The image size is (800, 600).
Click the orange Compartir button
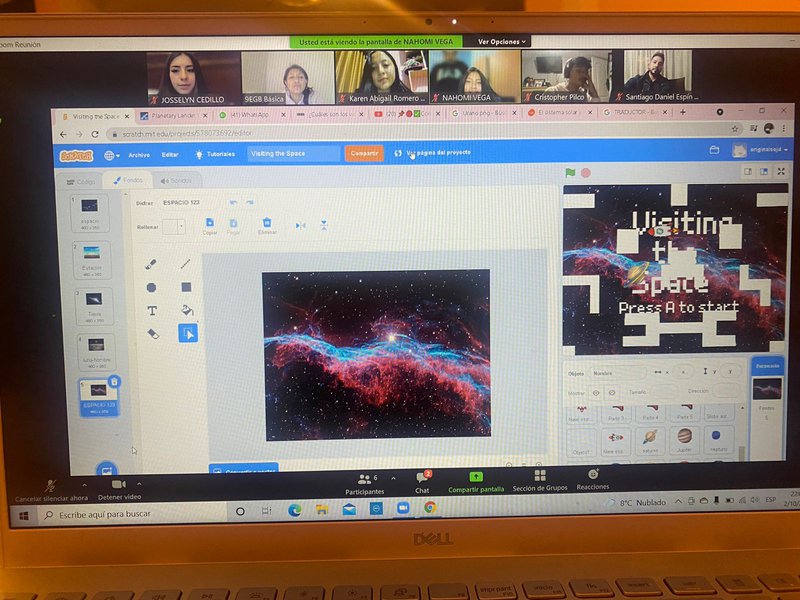364,153
